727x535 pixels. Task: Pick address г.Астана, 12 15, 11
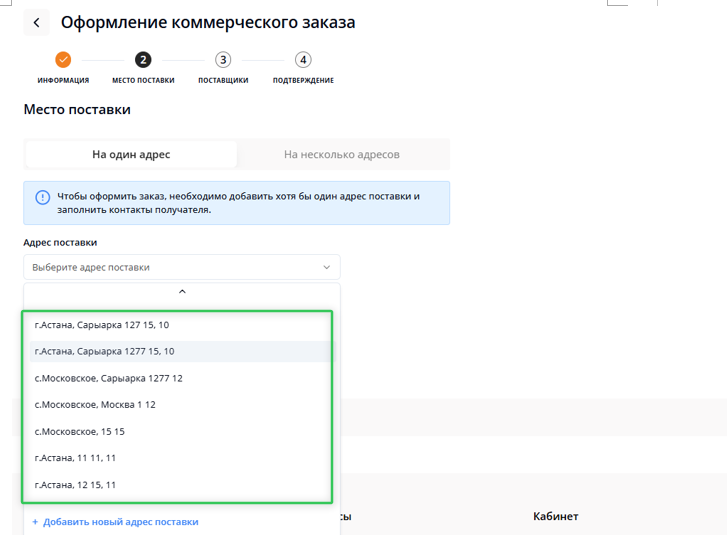[x=75, y=485]
